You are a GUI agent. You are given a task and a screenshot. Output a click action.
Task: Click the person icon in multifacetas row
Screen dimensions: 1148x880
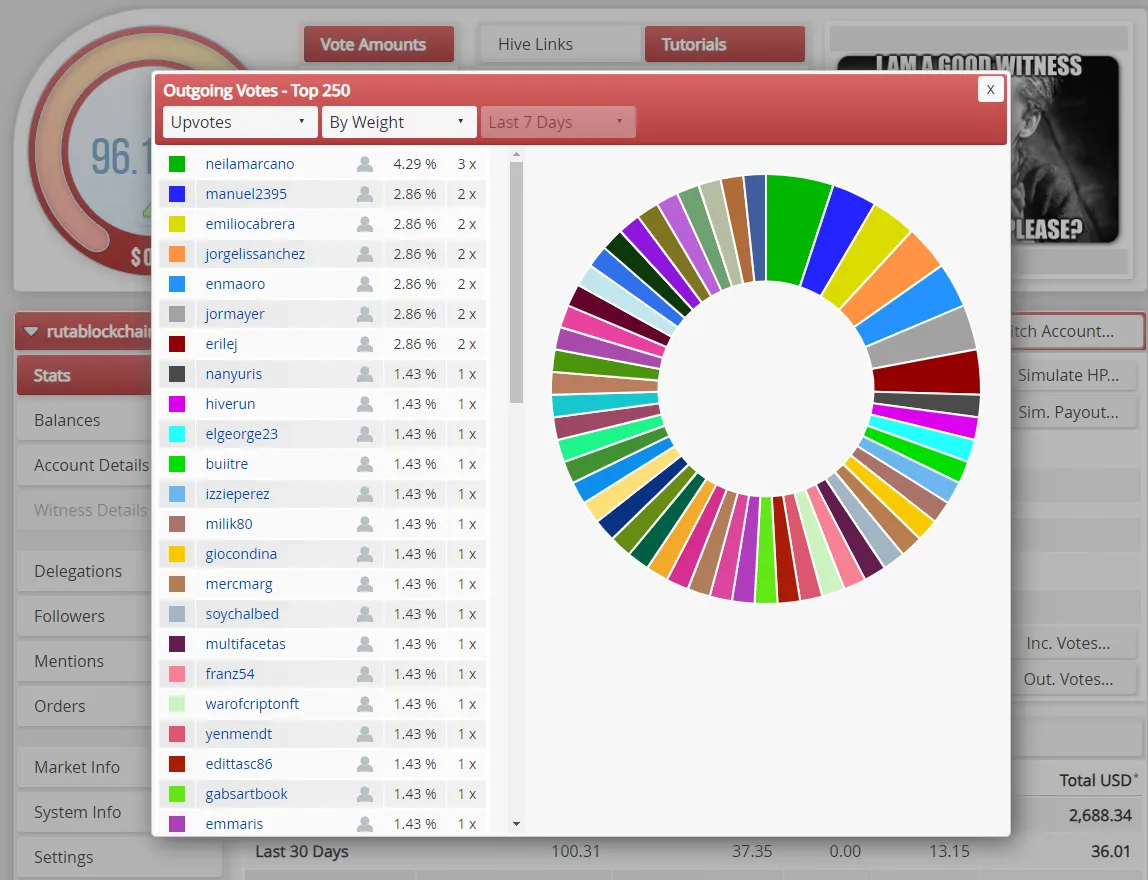coord(365,644)
